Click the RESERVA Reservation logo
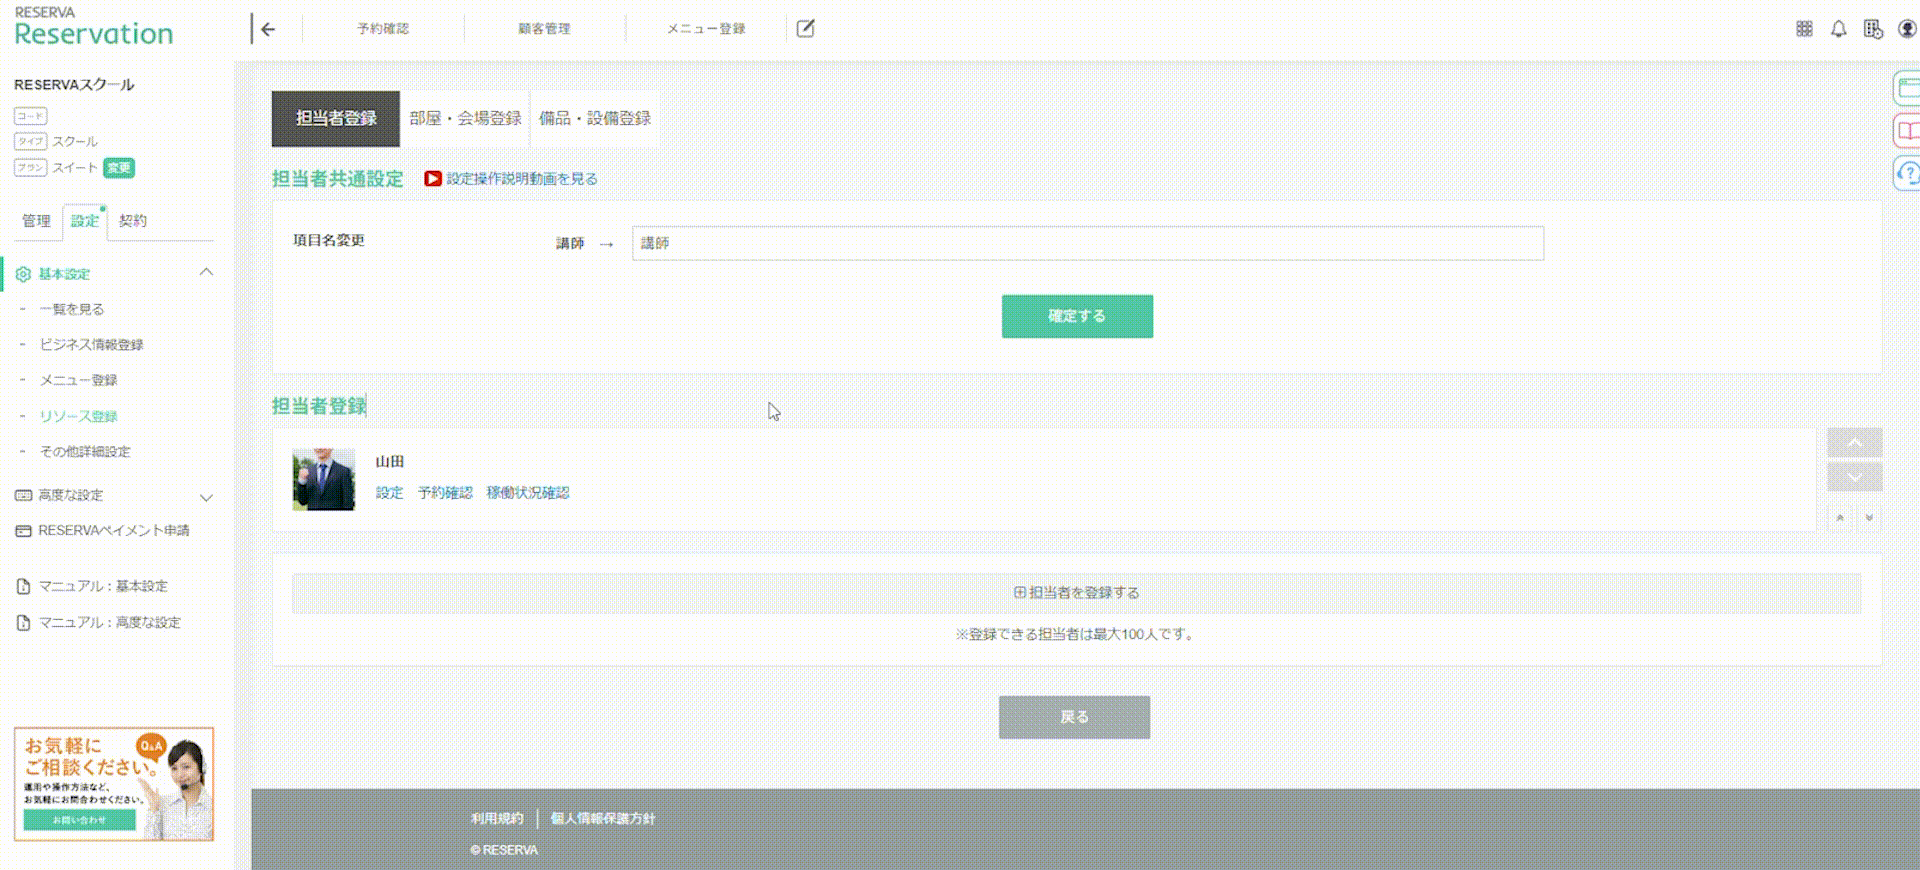Image resolution: width=1920 pixels, height=870 pixels. (x=93, y=27)
